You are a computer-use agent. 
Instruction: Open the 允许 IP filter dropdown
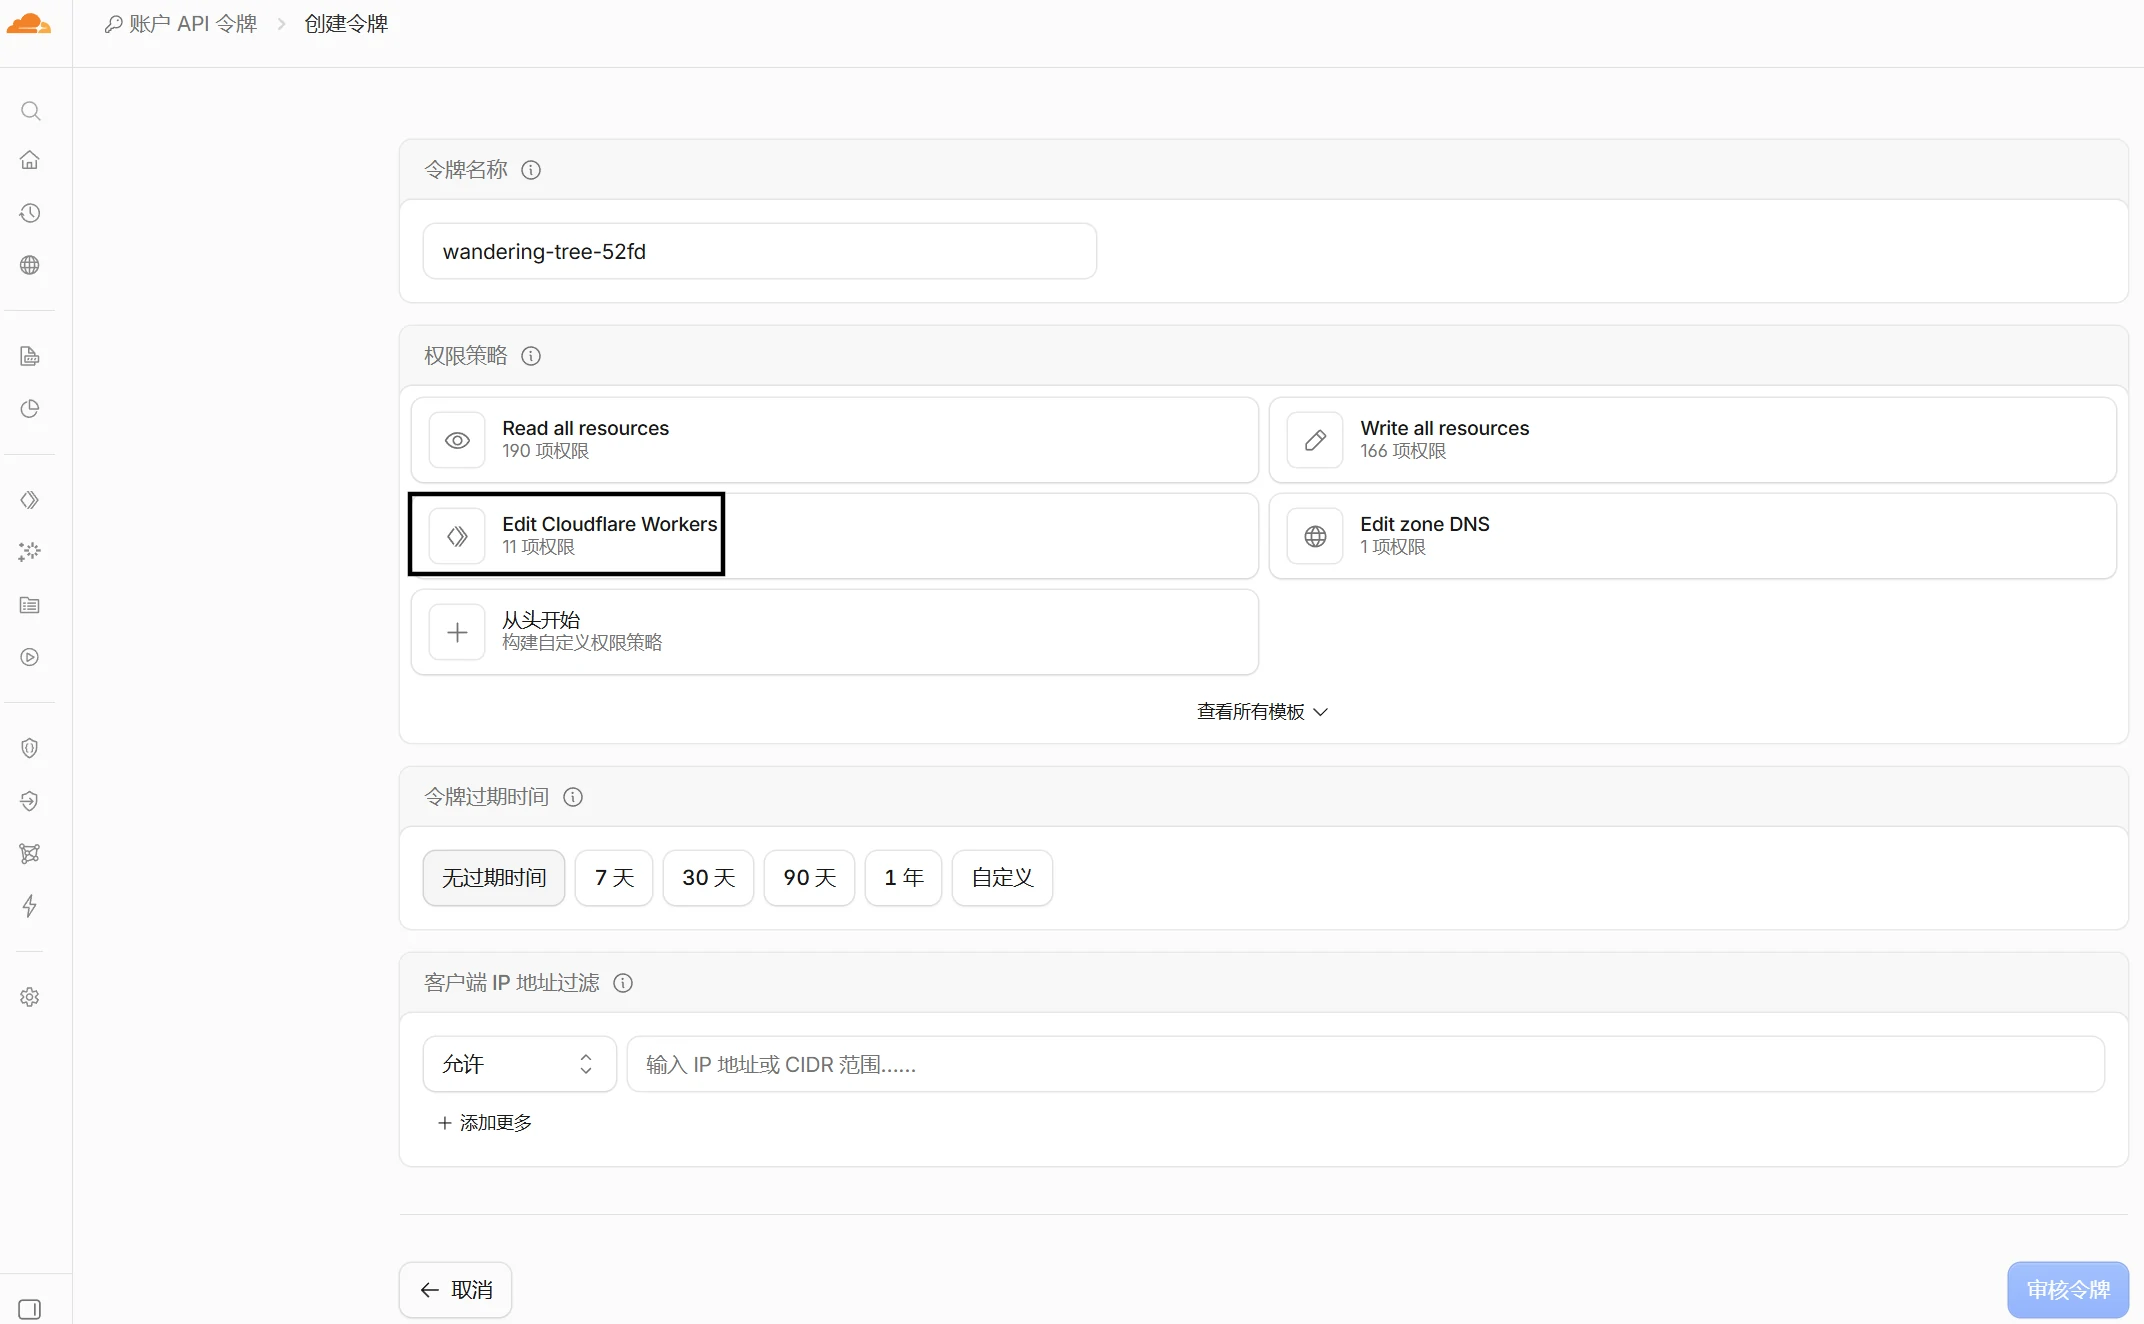519,1064
